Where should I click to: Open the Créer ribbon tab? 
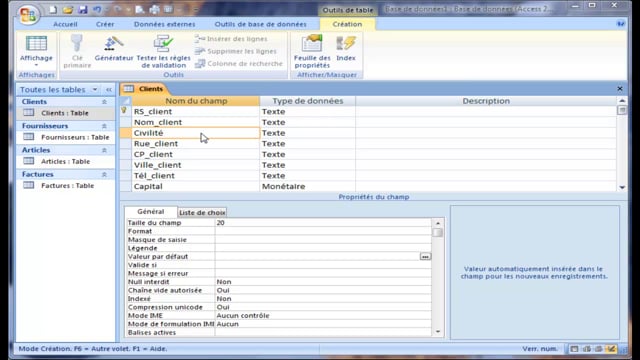coord(105,24)
